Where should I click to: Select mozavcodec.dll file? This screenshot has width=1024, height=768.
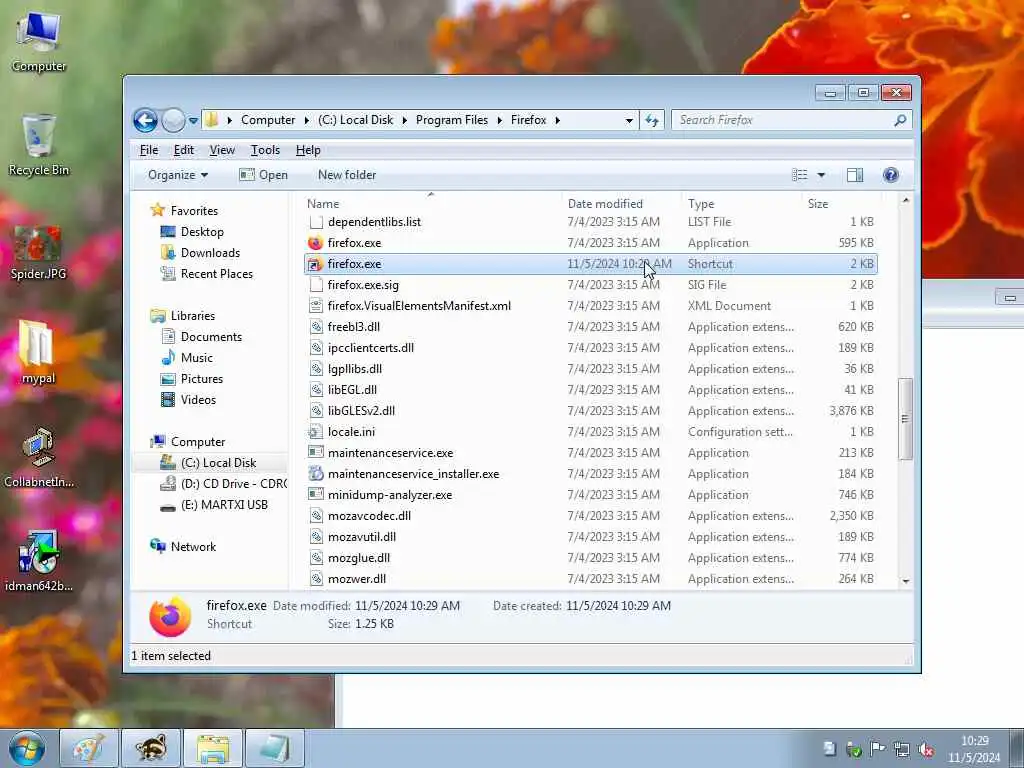pyautogui.click(x=369, y=516)
